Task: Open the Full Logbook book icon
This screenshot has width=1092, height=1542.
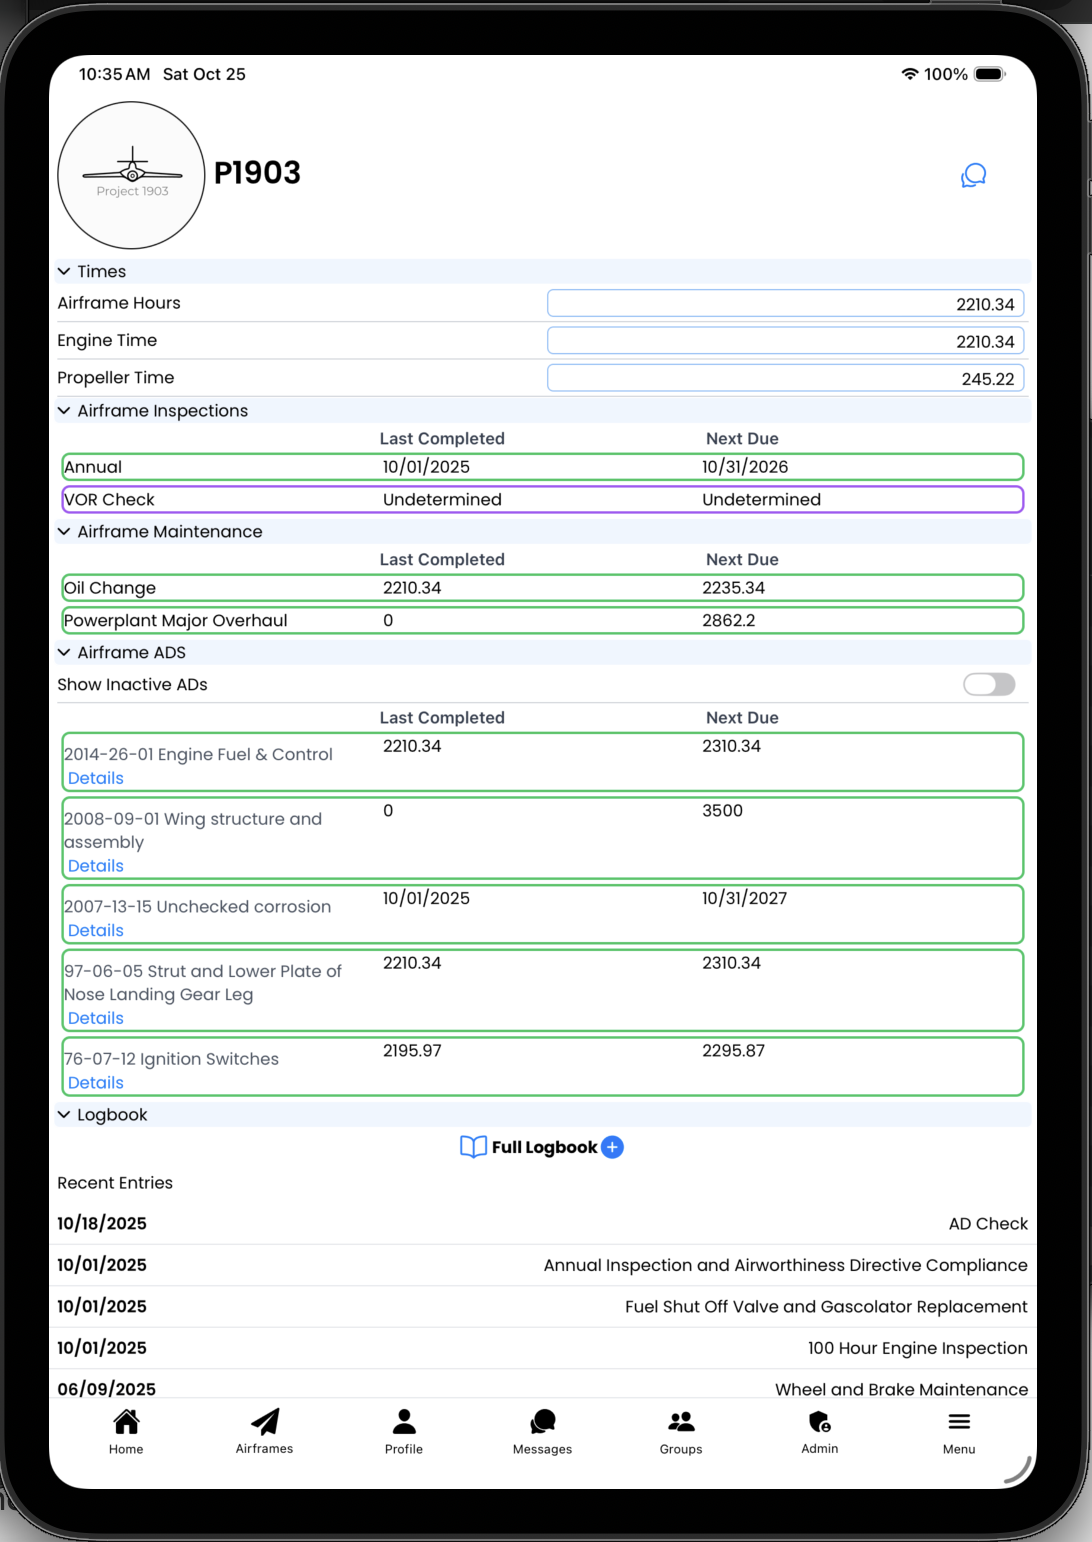Action: 473,1147
